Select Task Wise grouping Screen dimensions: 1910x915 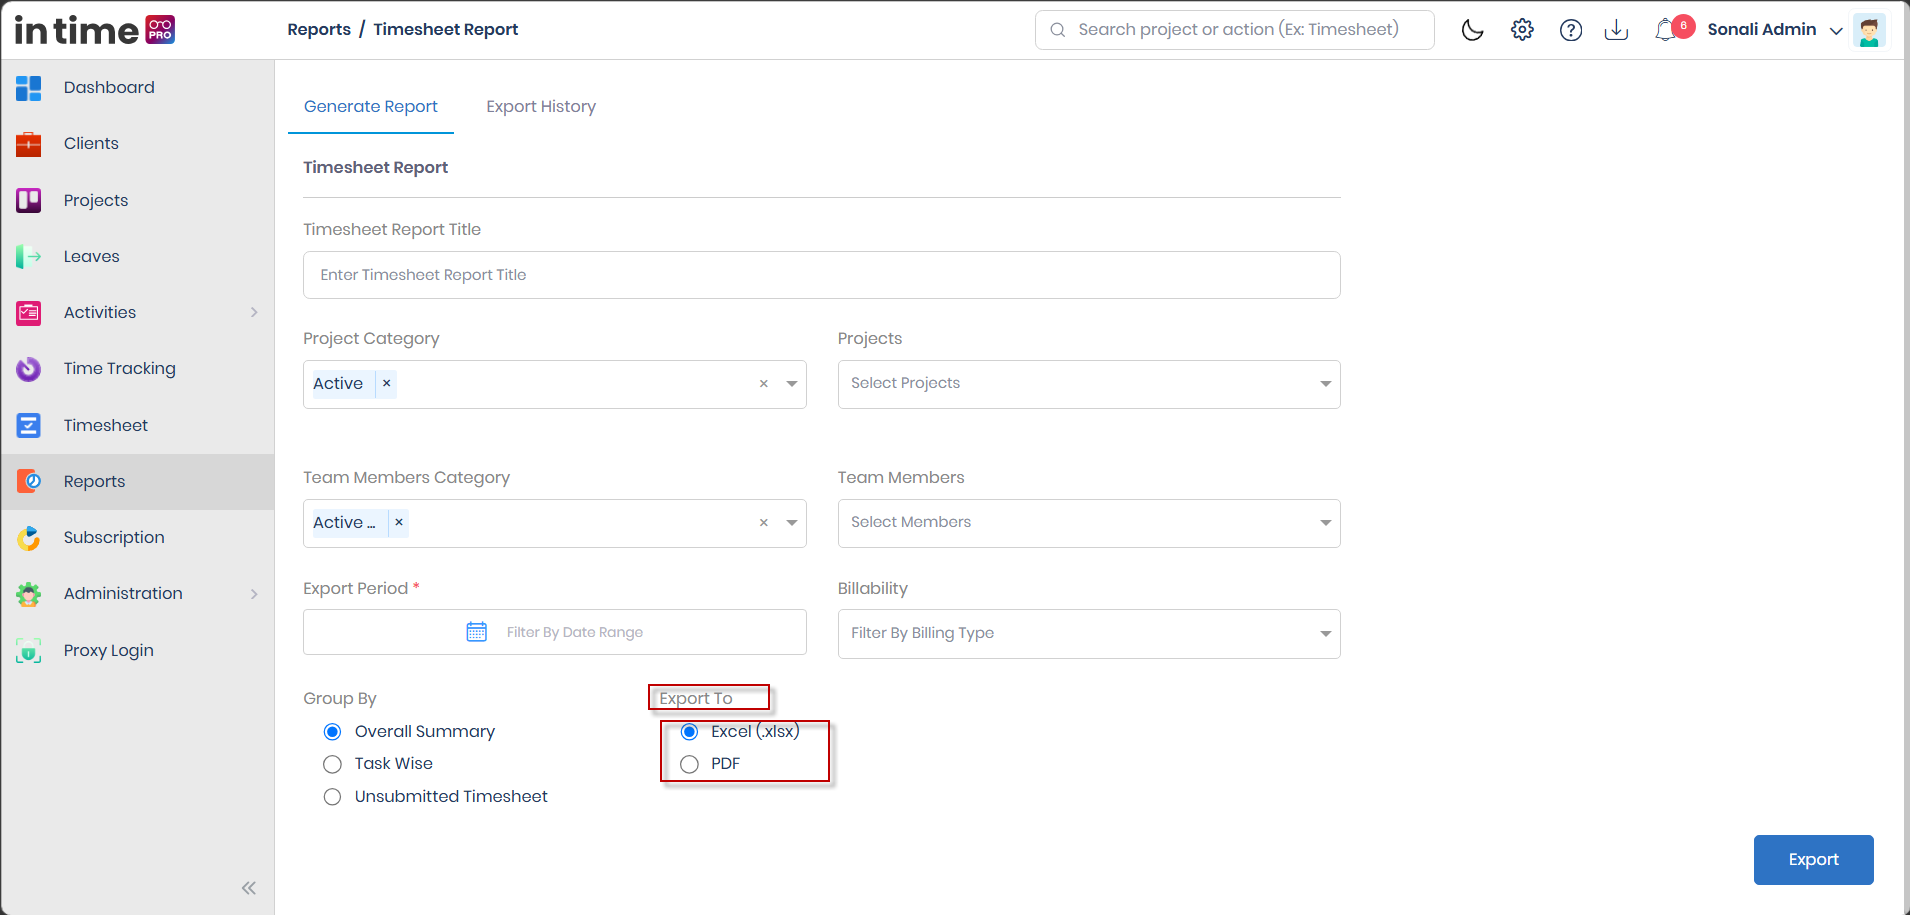(x=333, y=764)
